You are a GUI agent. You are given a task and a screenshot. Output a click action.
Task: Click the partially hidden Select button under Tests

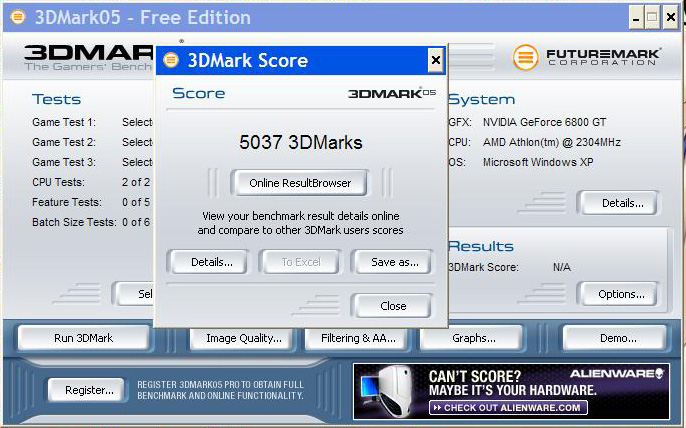133,294
